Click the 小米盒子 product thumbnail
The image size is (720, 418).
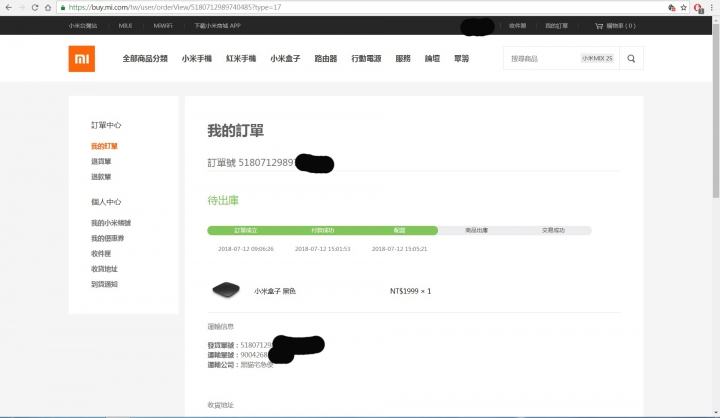point(226,290)
